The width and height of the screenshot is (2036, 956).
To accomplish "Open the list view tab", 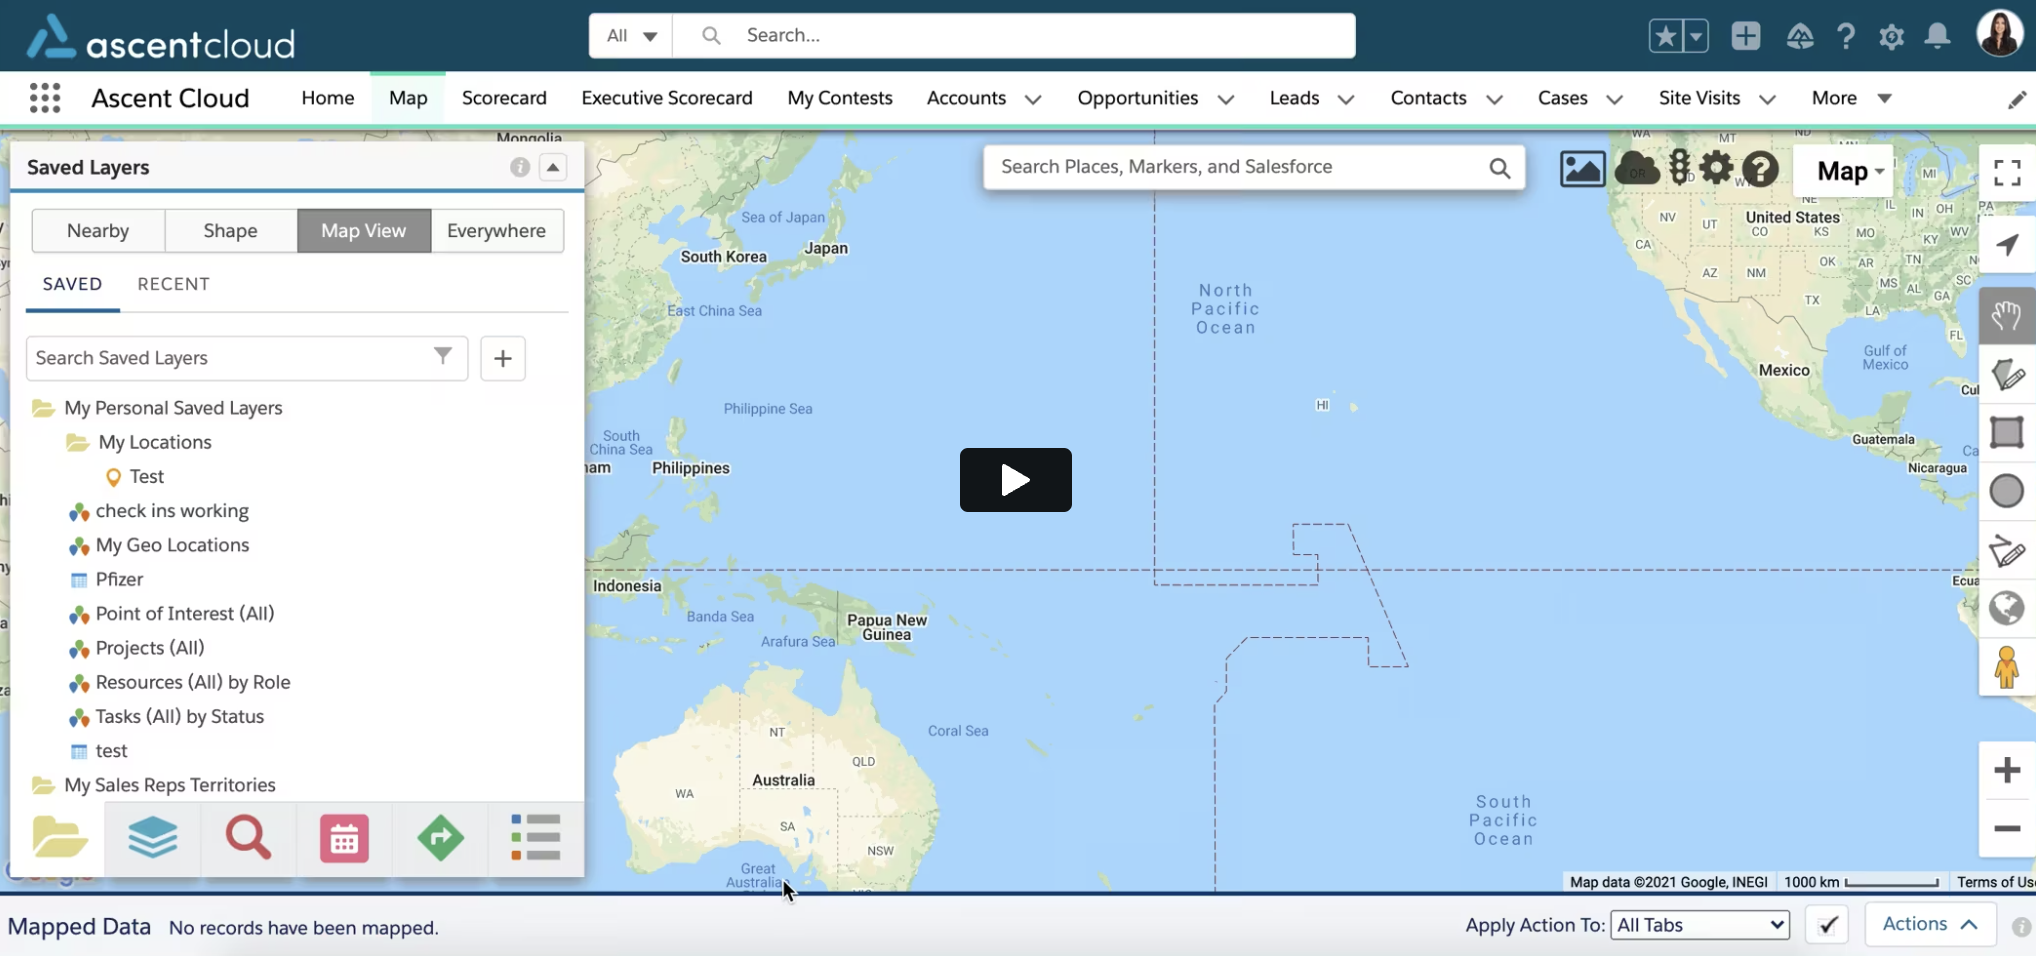I will coord(535,838).
